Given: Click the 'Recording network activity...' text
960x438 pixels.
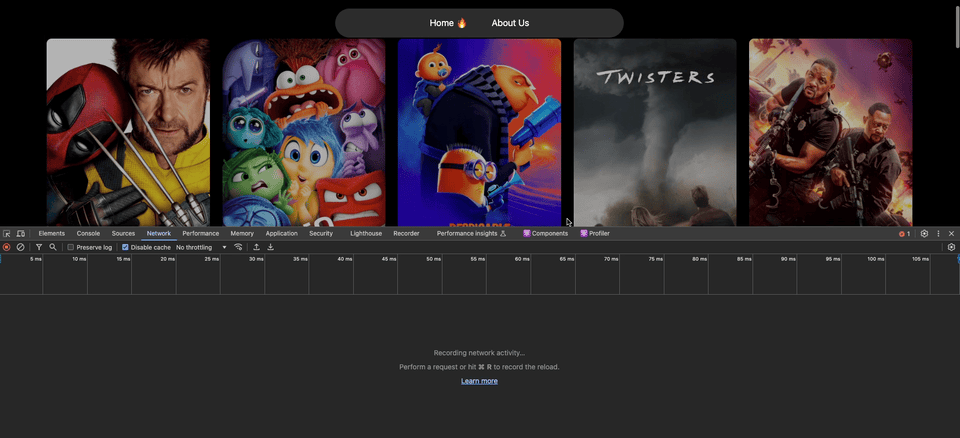Looking at the screenshot, I should point(479,353).
